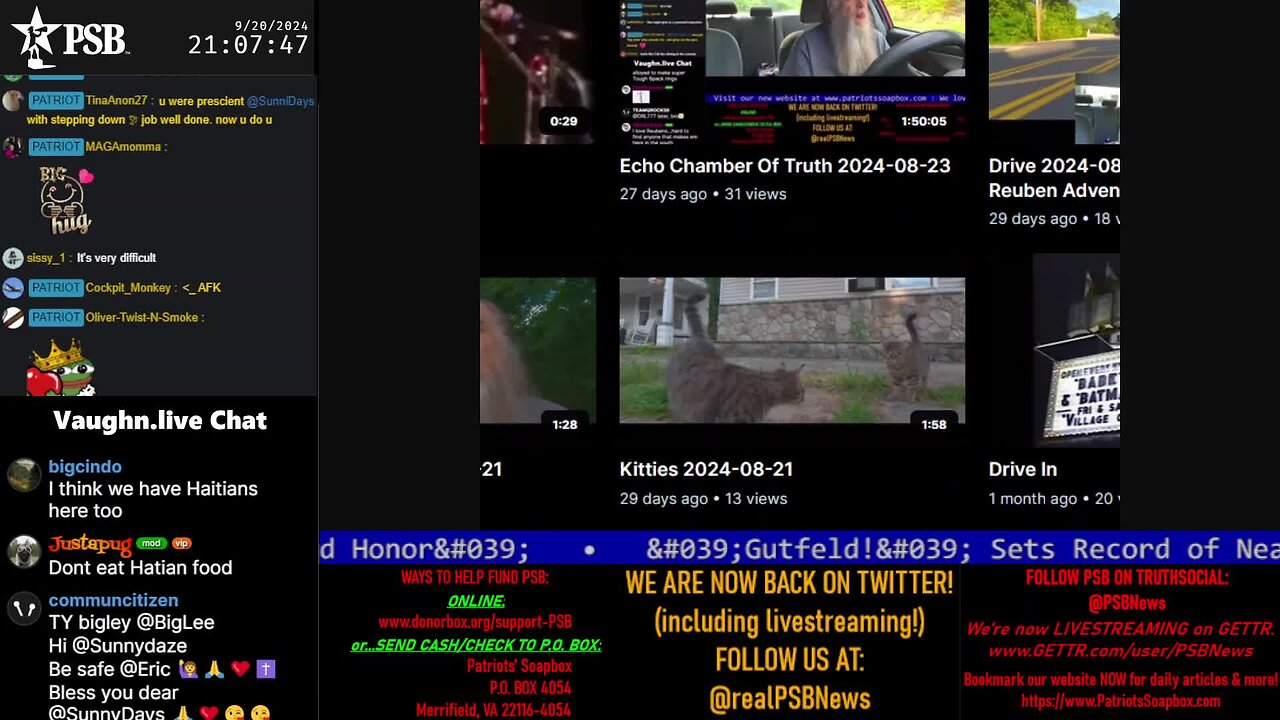Click username bigcindo in Vaughn.live chat
The width and height of the screenshot is (1280, 720).
point(85,467)
